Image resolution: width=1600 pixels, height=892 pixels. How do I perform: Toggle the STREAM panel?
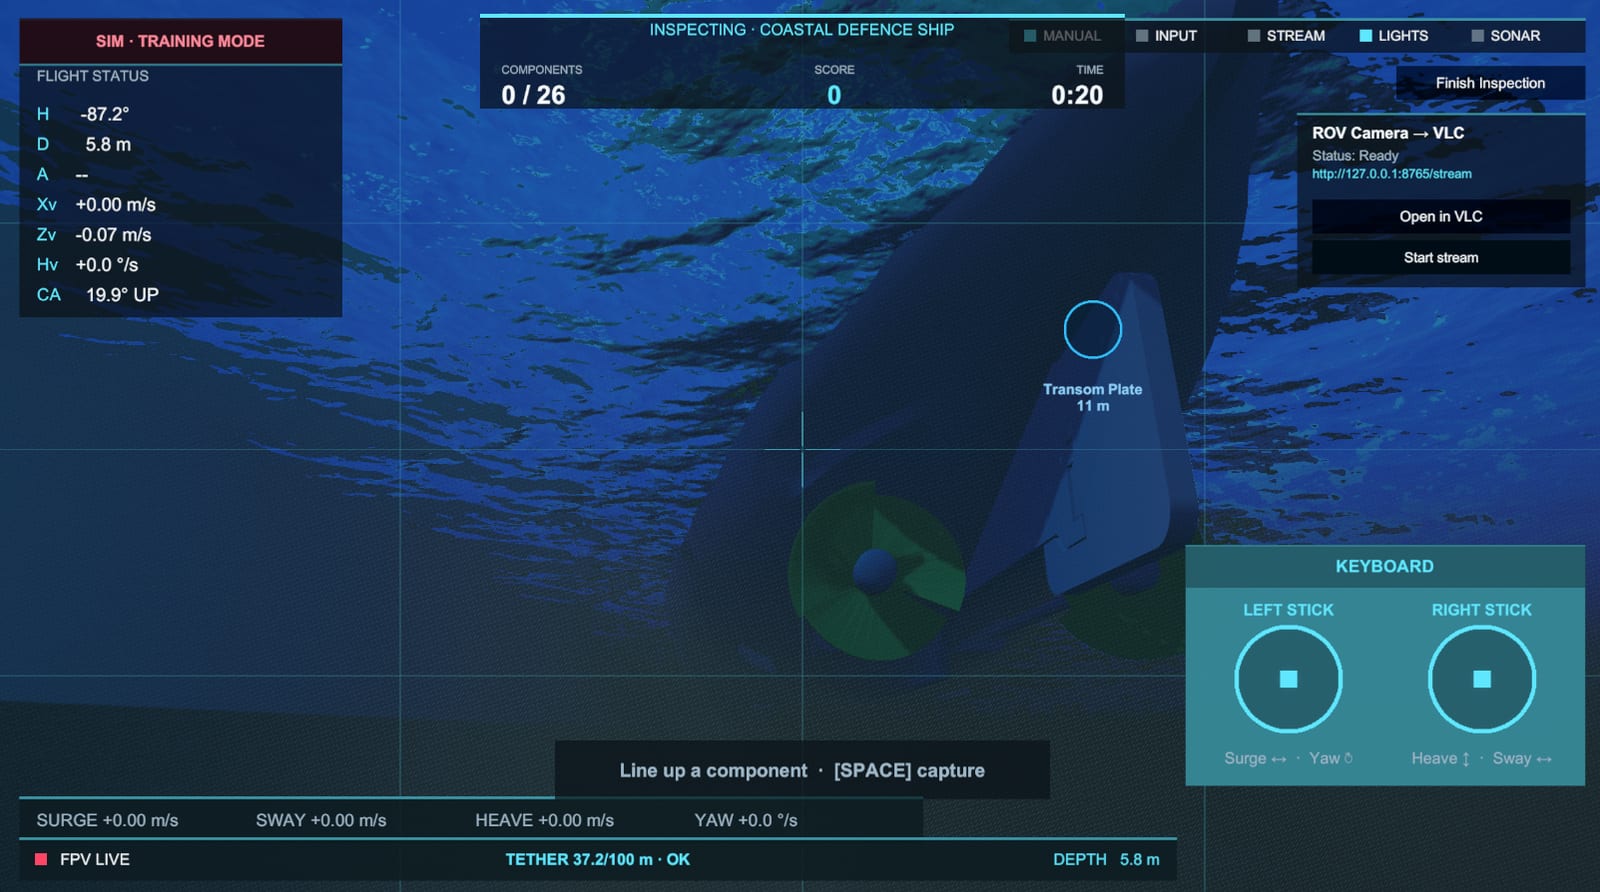pos(1286,36)
